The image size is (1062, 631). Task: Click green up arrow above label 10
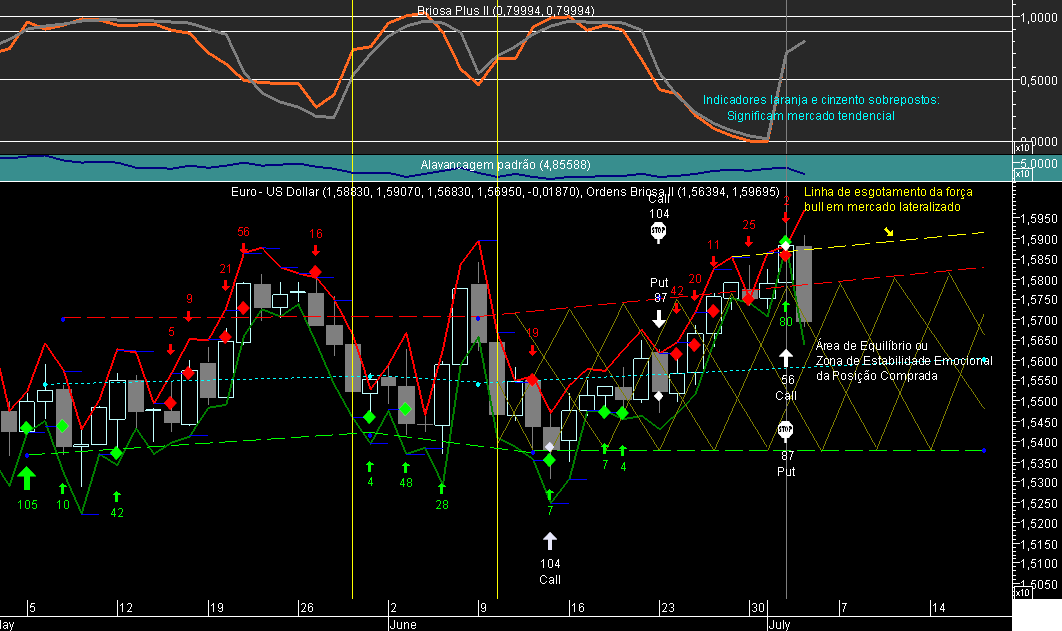click(x=62, y=488)
